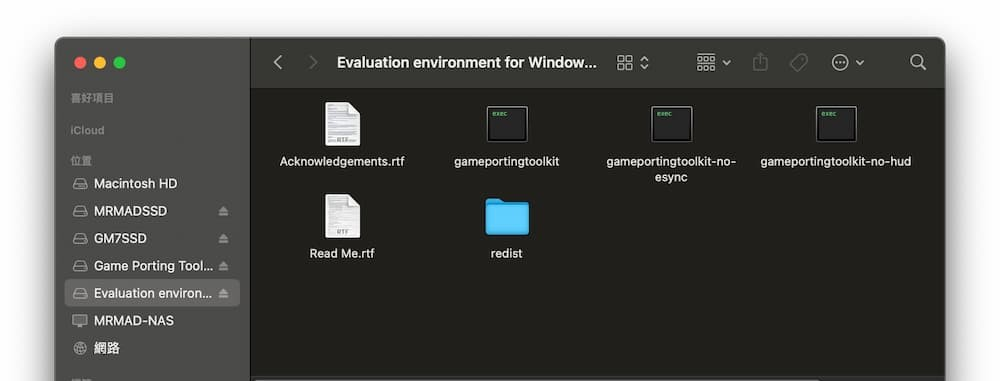This screenshot has height=381, width=1000.
Task: Click the iCloud sidebar heading
Action: [x=87, y=130]
